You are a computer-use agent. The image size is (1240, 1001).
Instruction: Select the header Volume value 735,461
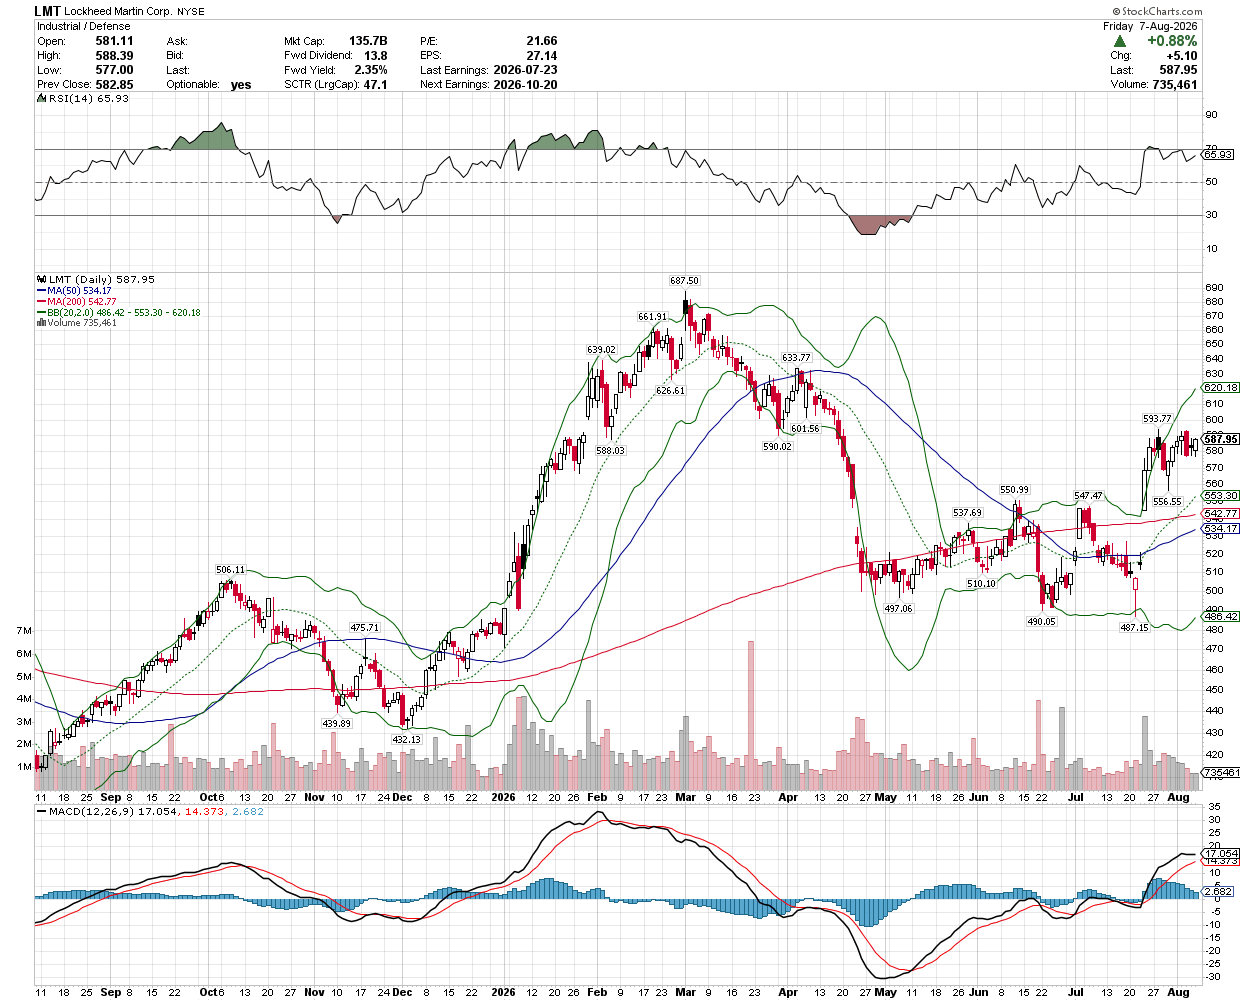click(x=1174, y=85)
